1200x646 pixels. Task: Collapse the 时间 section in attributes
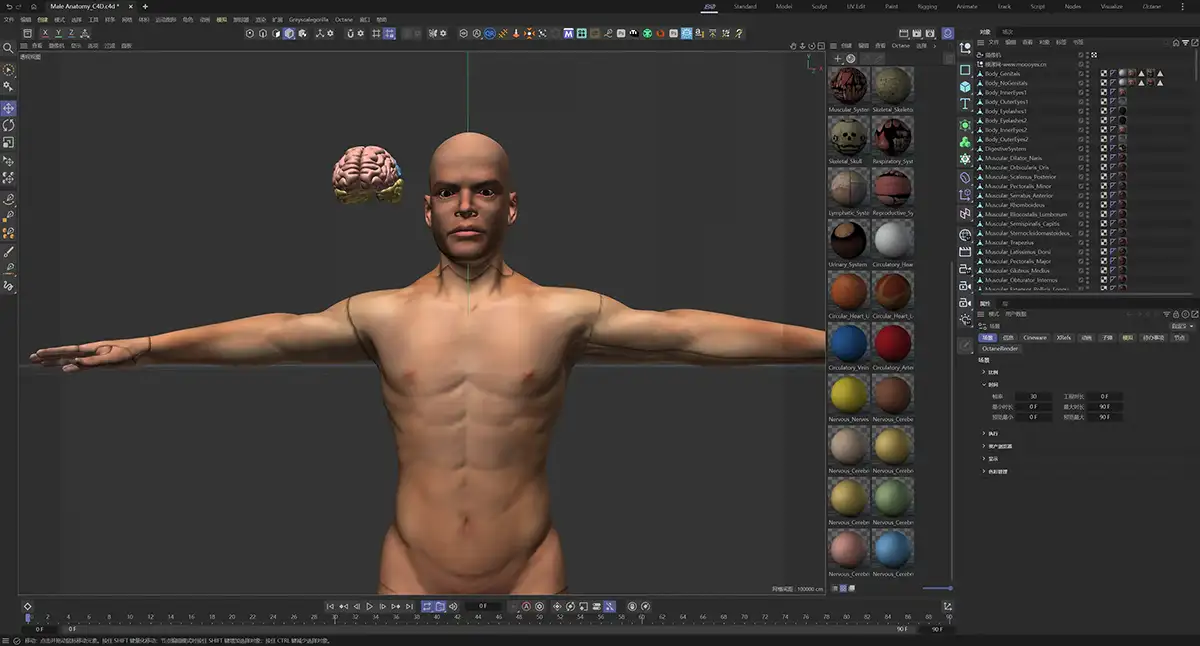click(983, 384)
